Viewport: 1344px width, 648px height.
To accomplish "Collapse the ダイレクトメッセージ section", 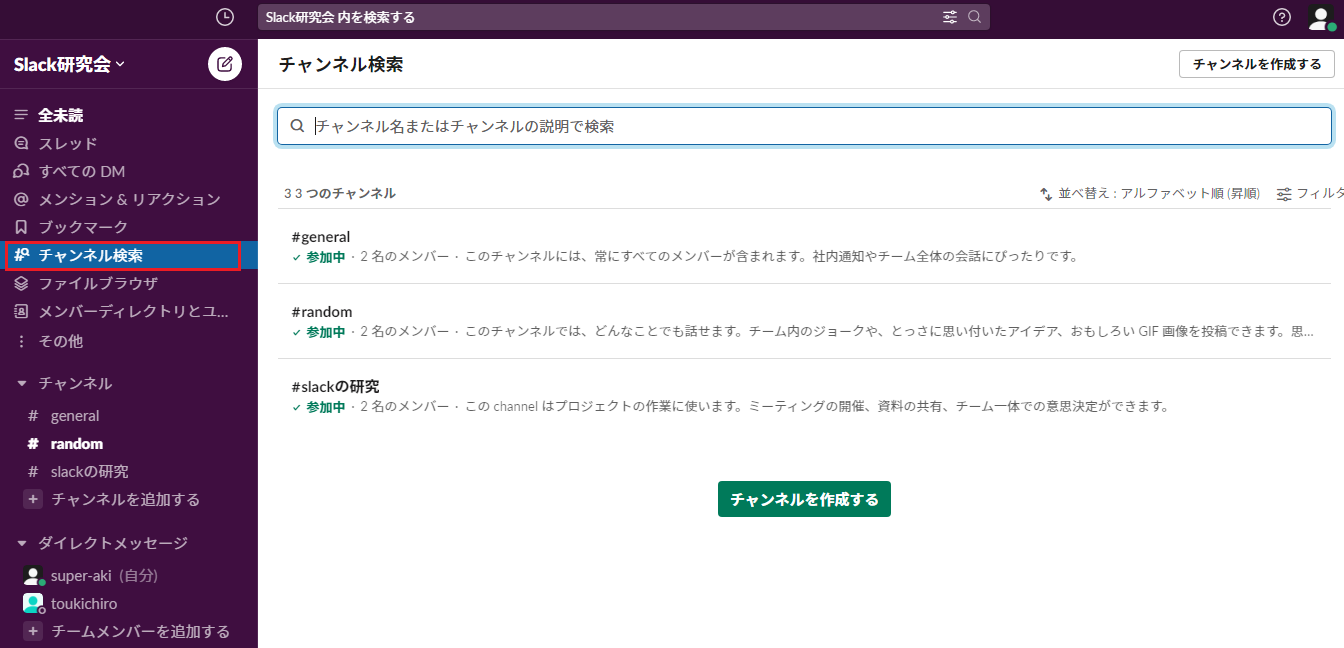I will click(22, 543).
